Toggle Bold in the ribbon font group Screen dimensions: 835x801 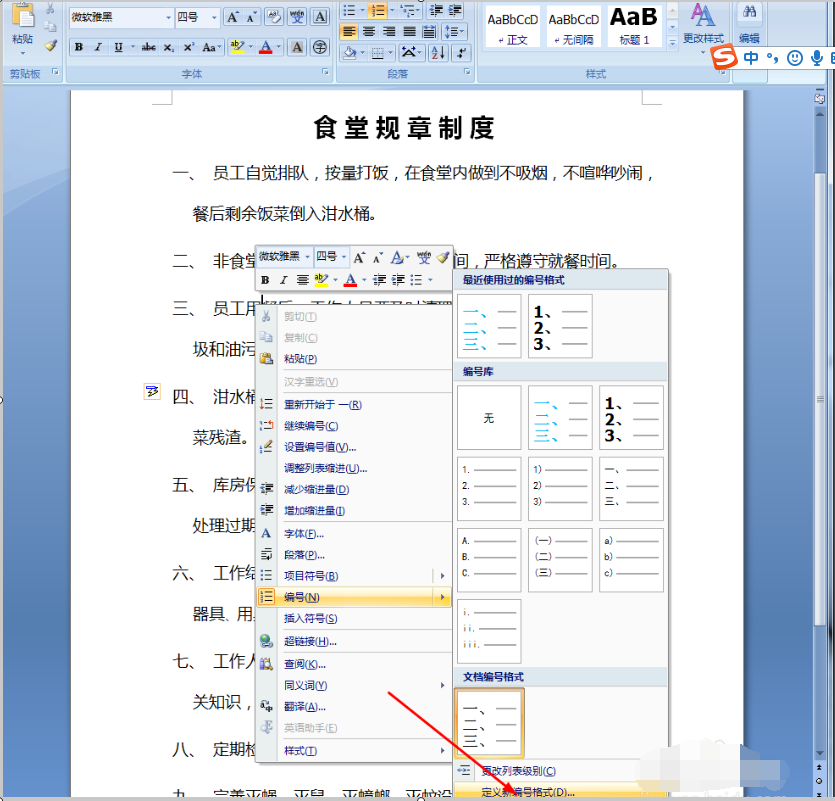79,47
